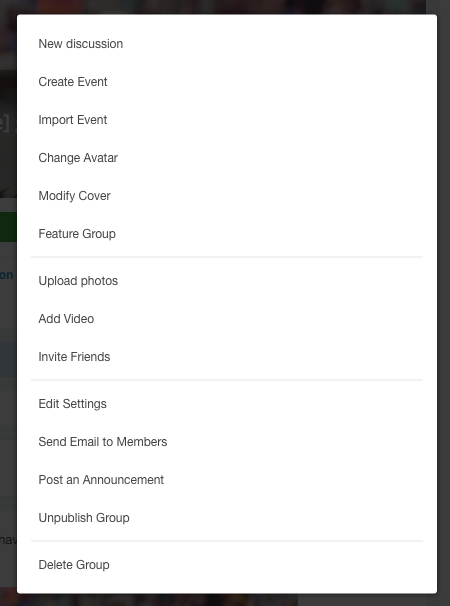Click the word photos in upload option
The height and width of the screenshot is (606, 450).
coord(99,281)
